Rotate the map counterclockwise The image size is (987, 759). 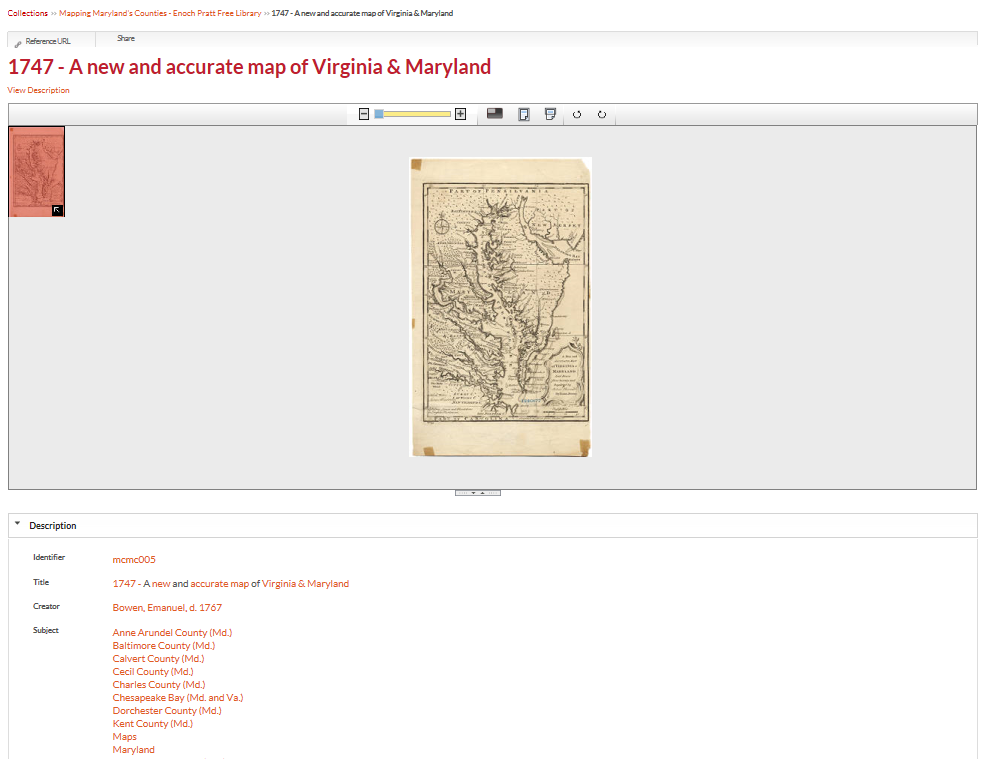click(x=577, y=115)
